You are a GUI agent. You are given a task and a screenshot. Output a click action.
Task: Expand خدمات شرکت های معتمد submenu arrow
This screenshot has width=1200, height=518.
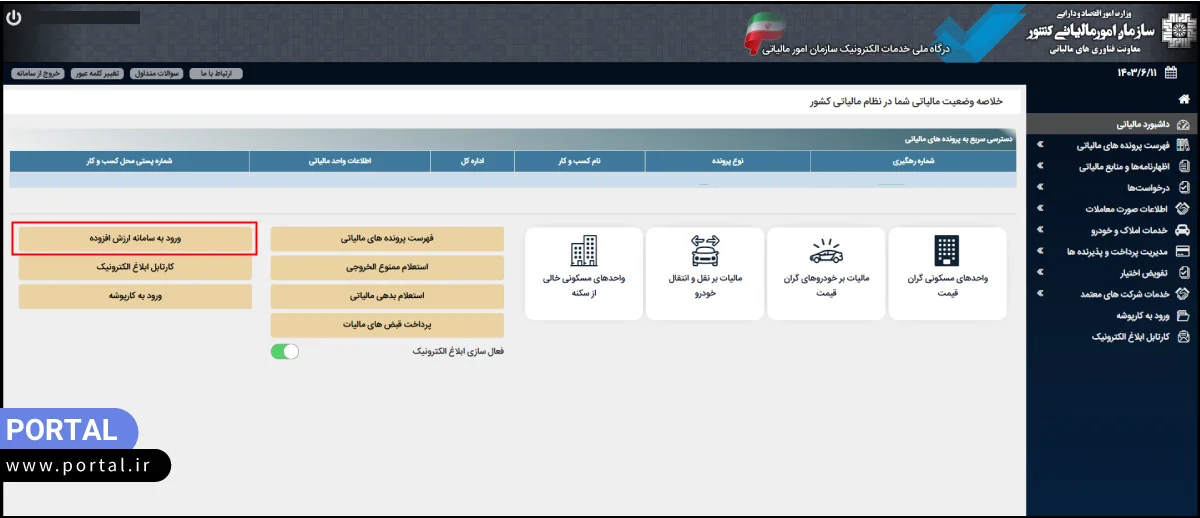(1041, 294)
